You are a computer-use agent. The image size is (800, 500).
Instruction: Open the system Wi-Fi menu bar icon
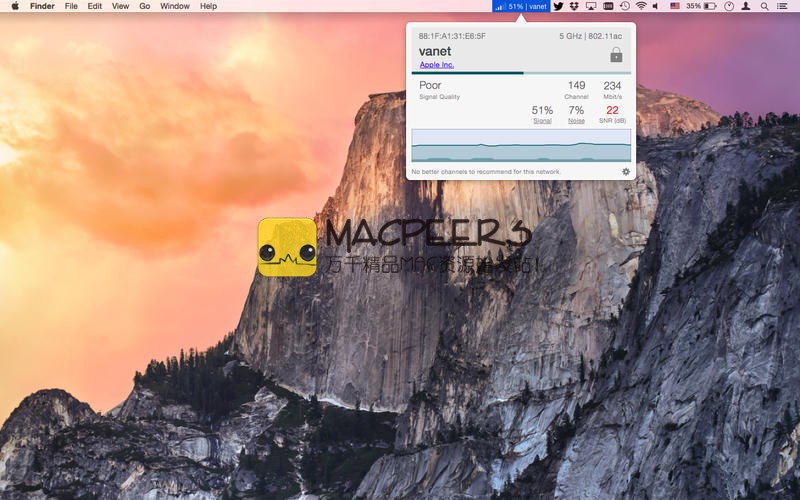(641, 6)
